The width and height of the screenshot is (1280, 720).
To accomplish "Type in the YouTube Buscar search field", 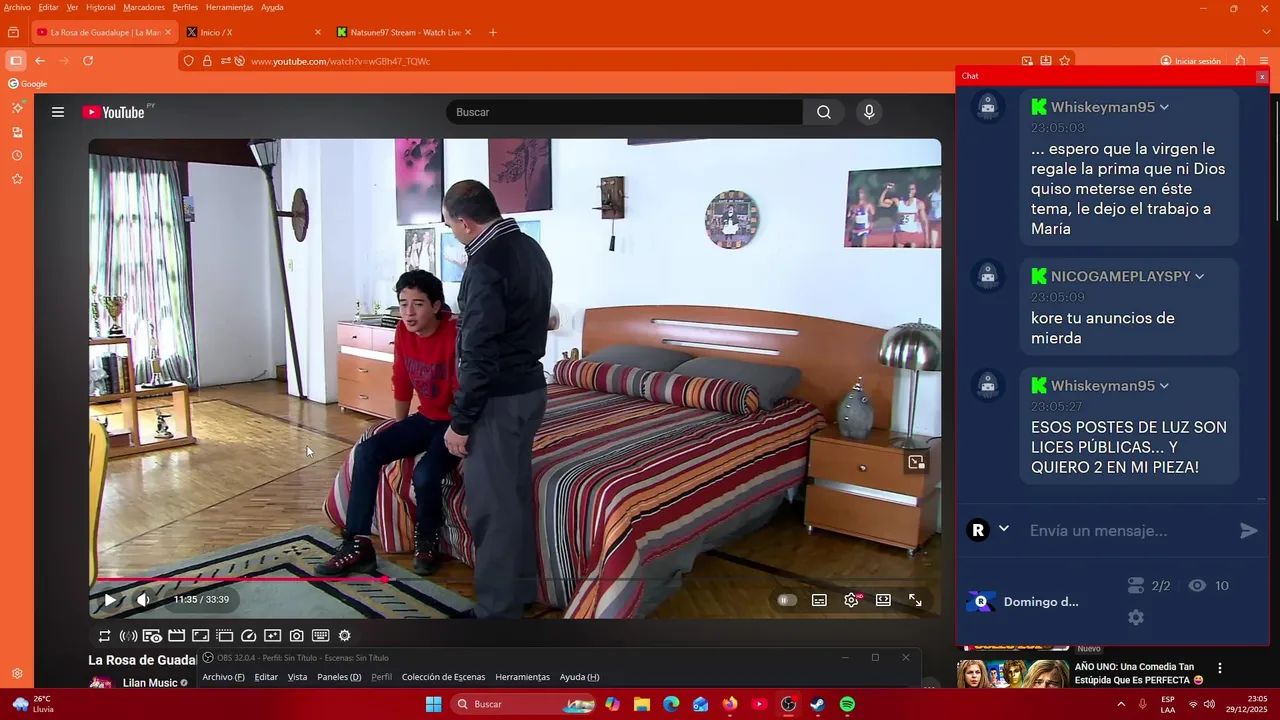I will pyautogui.click(x=624, y=112).
